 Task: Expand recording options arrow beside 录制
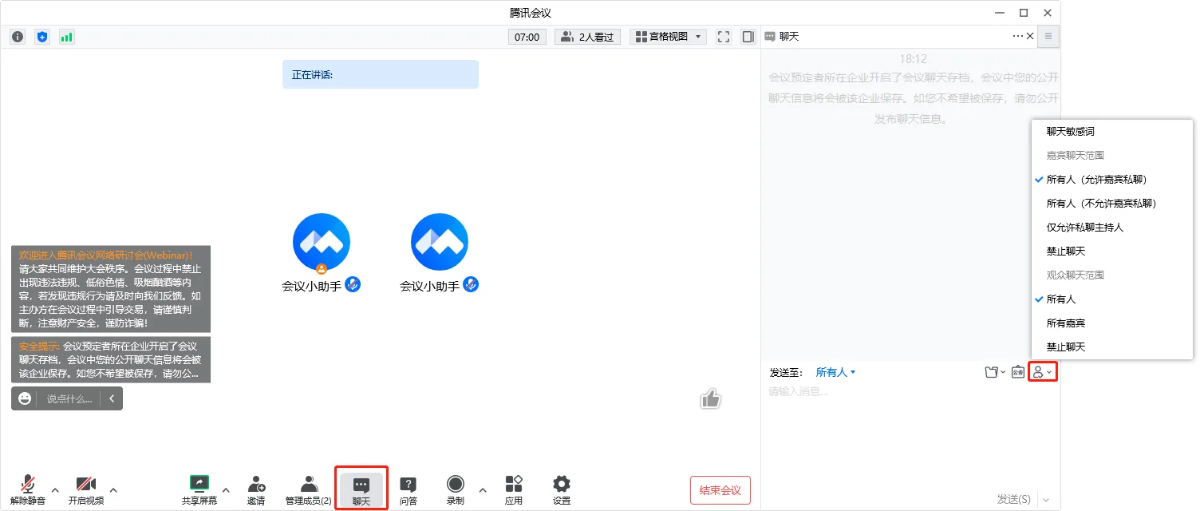[x=483, y=490]
